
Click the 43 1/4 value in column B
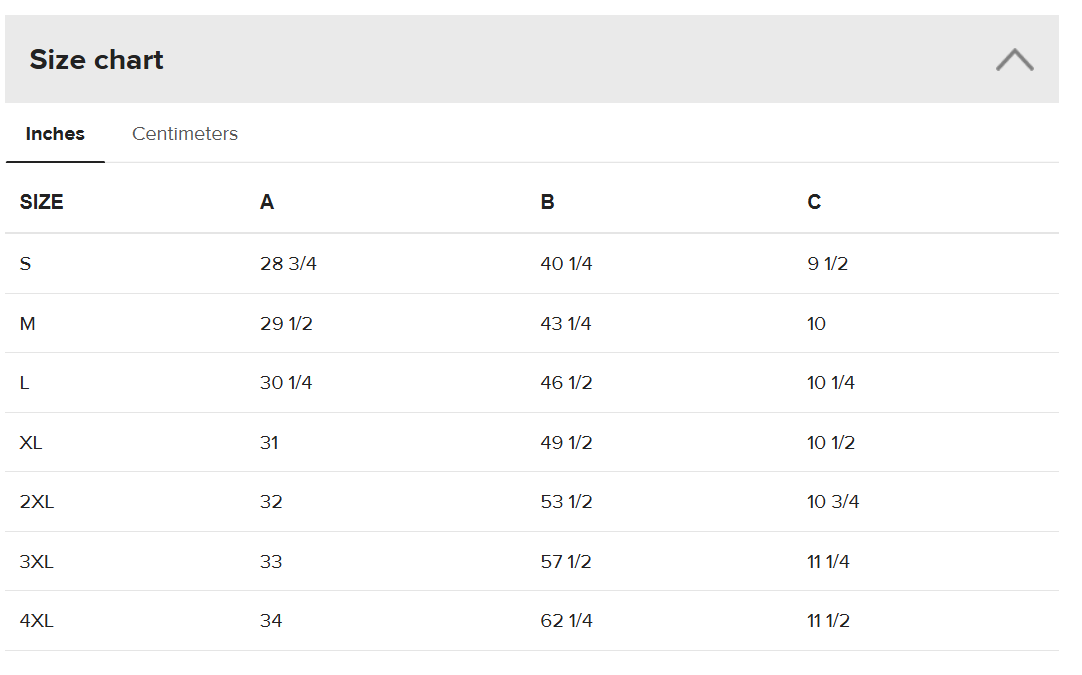point(566,324)
